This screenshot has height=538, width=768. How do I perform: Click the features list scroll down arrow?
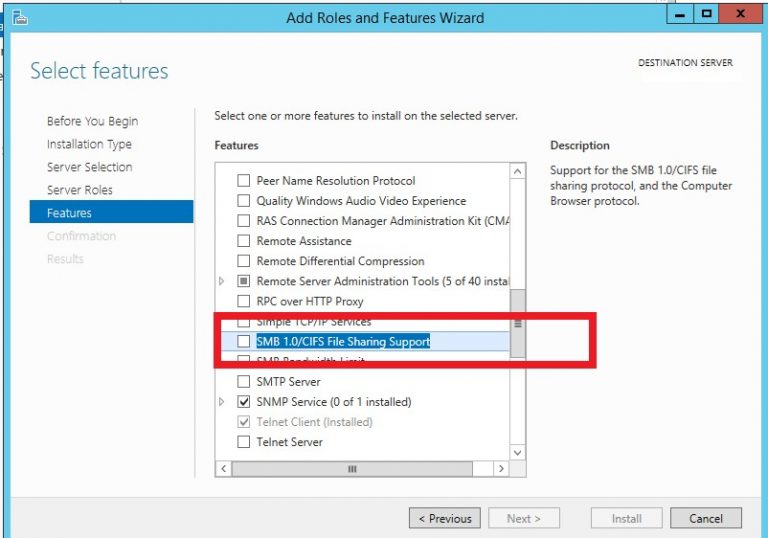pyautogui.click(x=517, y=452)
